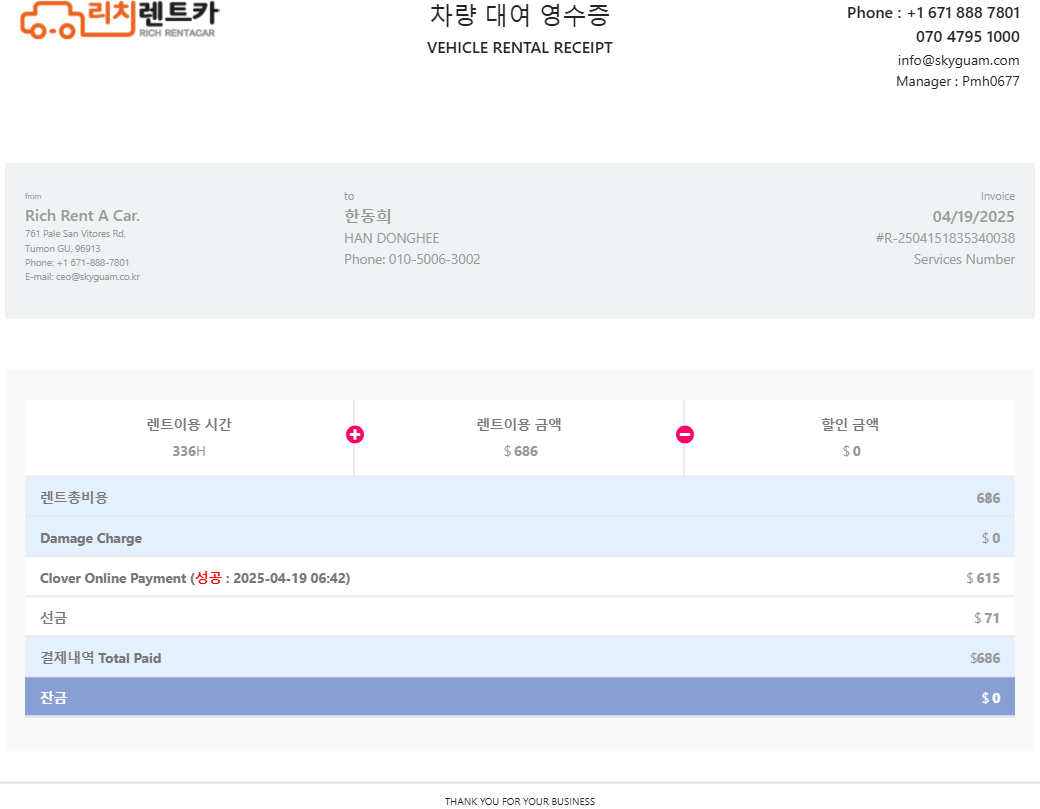Image resolution: width=1040 pixels, height=809 pixels.
Task: Click customer phone 010-5006-3002
Action: (434, 259)
